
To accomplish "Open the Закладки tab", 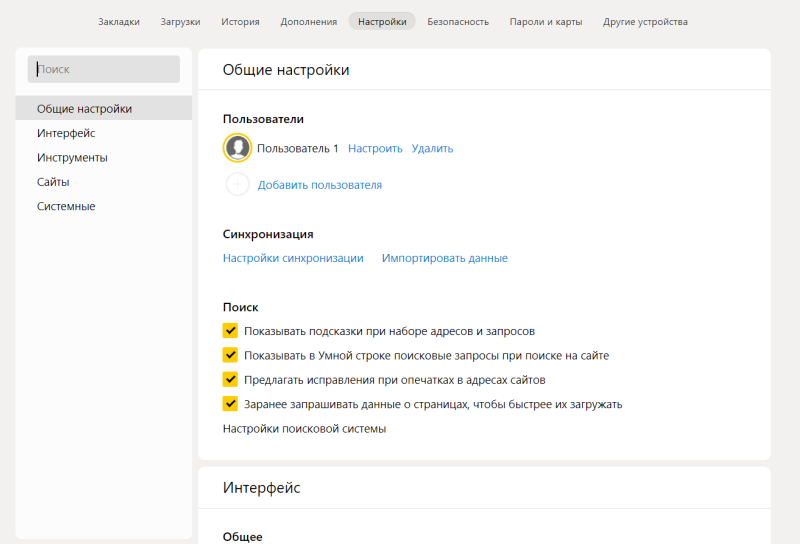I will [119, 21].
